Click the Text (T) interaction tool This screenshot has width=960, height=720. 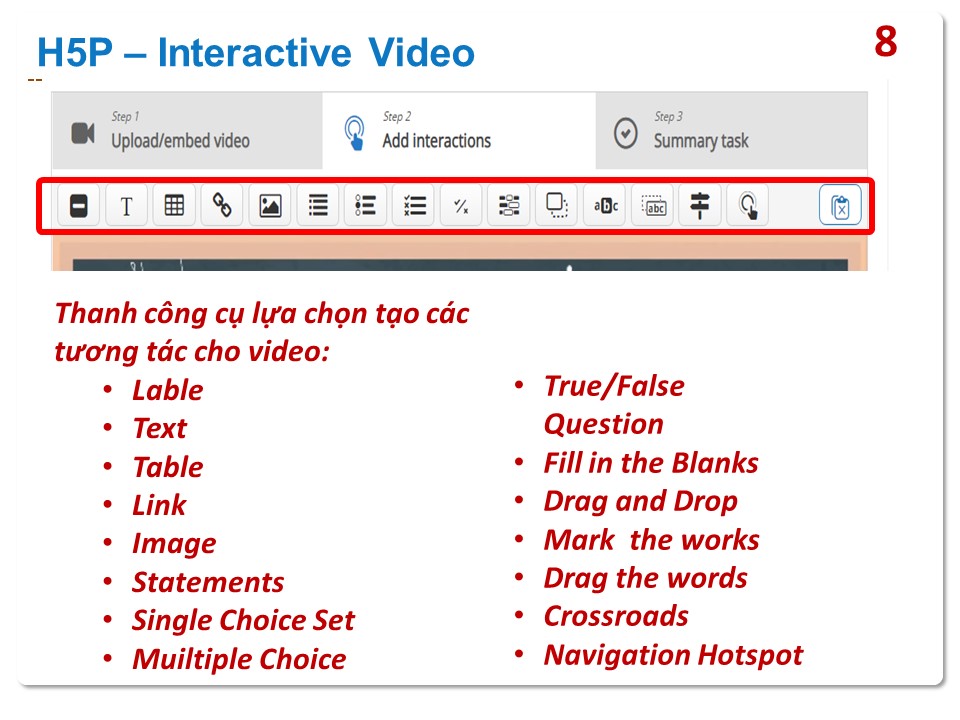(127, 206)
